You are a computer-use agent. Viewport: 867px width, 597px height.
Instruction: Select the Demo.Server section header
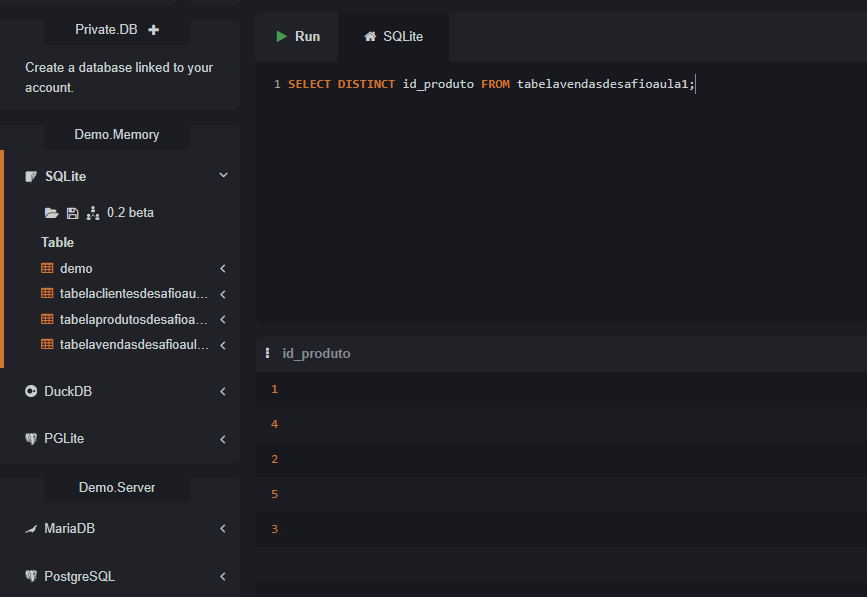[117, 488]
